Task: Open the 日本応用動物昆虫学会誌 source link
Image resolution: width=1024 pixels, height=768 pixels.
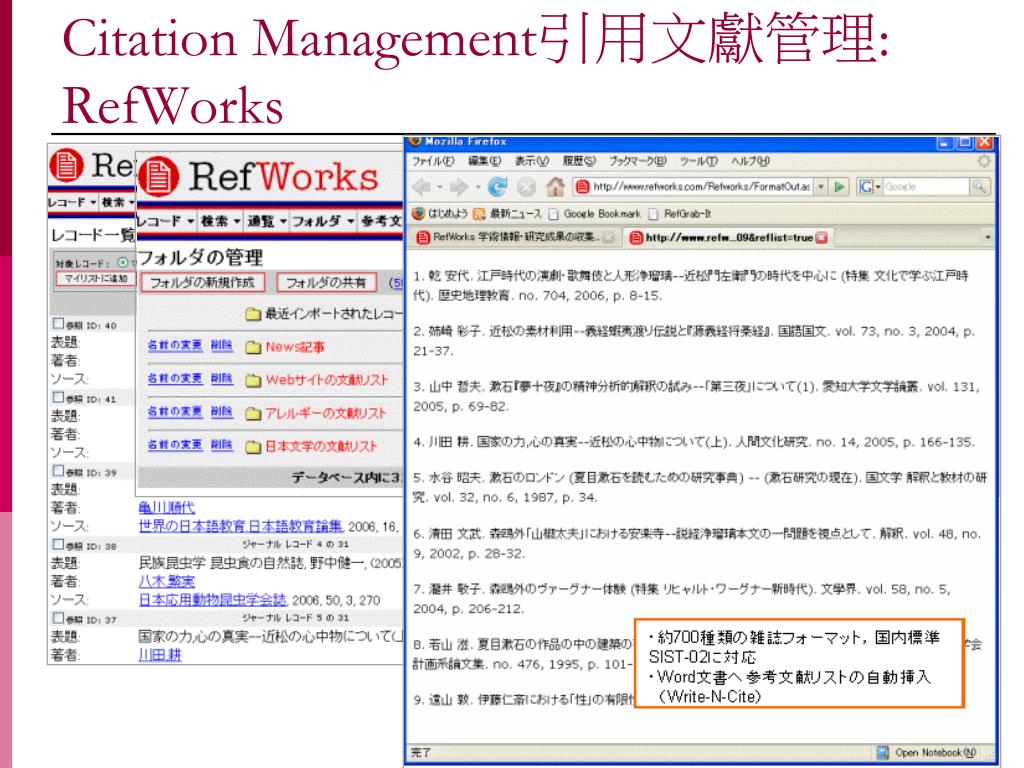Action: [x=213, y=600]
